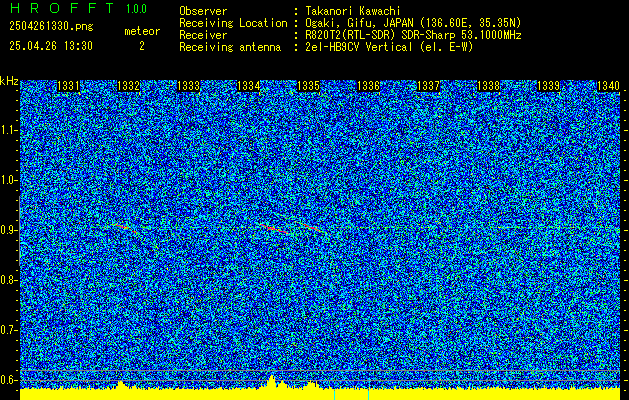Select the filename 2504261330.png
The height and width of the screenshot is (400, 629).
51,26
